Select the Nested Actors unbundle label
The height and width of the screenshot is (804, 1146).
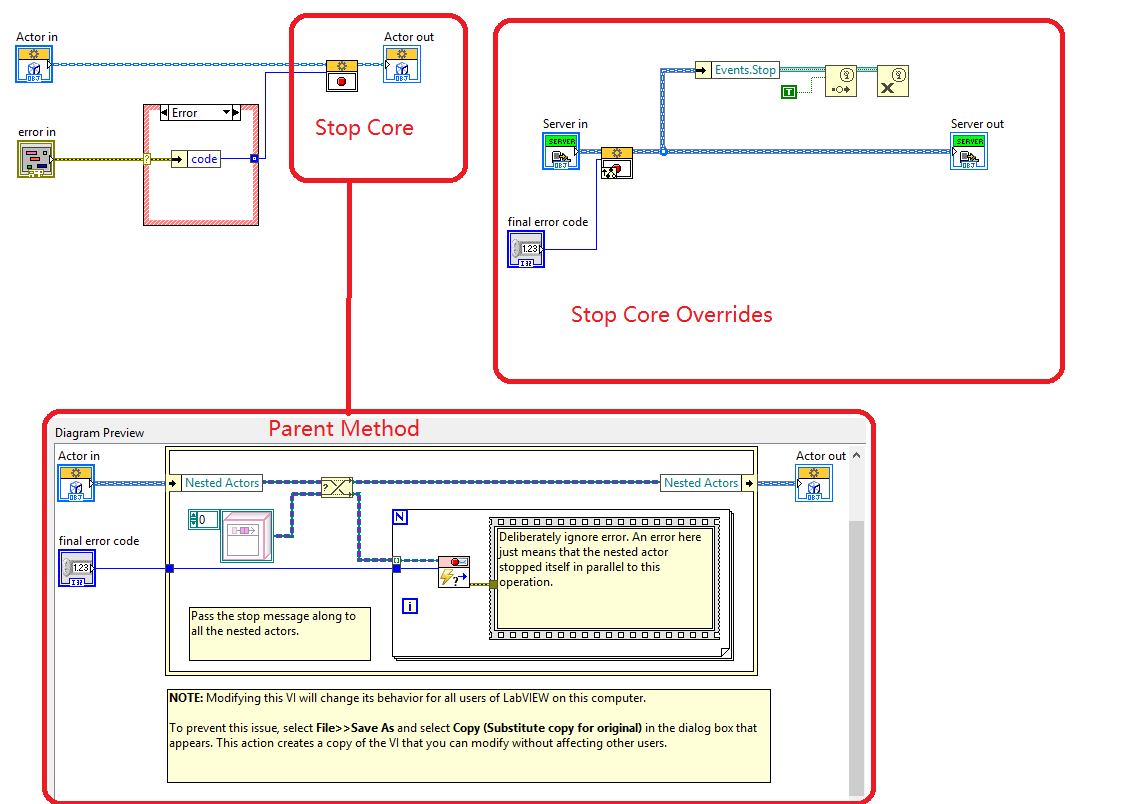pyautogui.click(x=221, y=482)
